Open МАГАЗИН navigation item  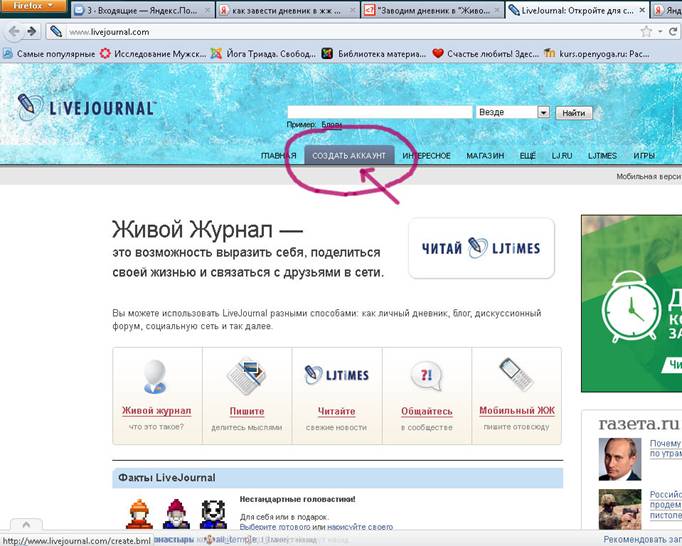click(x=485, y=156)
